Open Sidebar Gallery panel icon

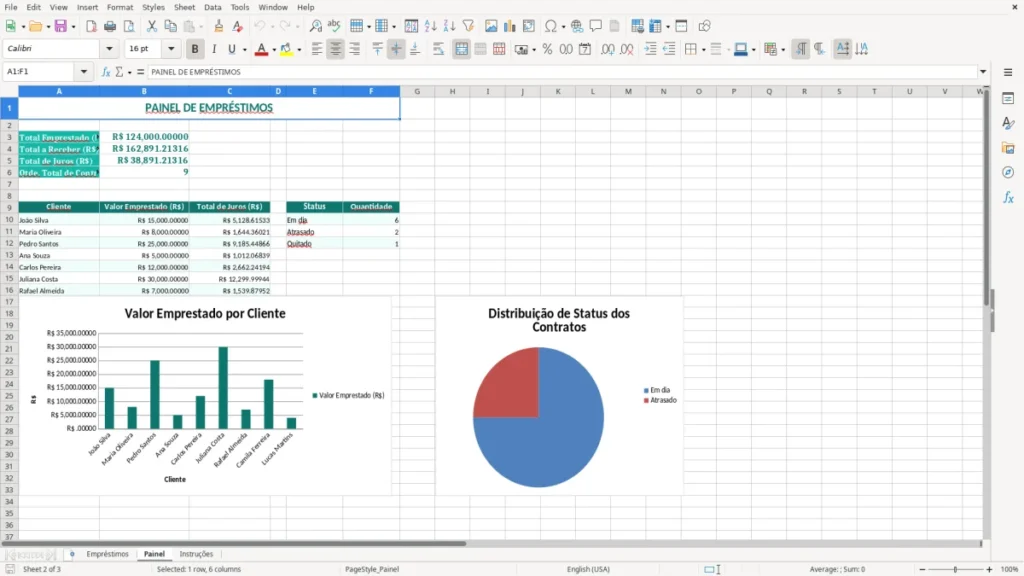click(x=1008, y=148)
